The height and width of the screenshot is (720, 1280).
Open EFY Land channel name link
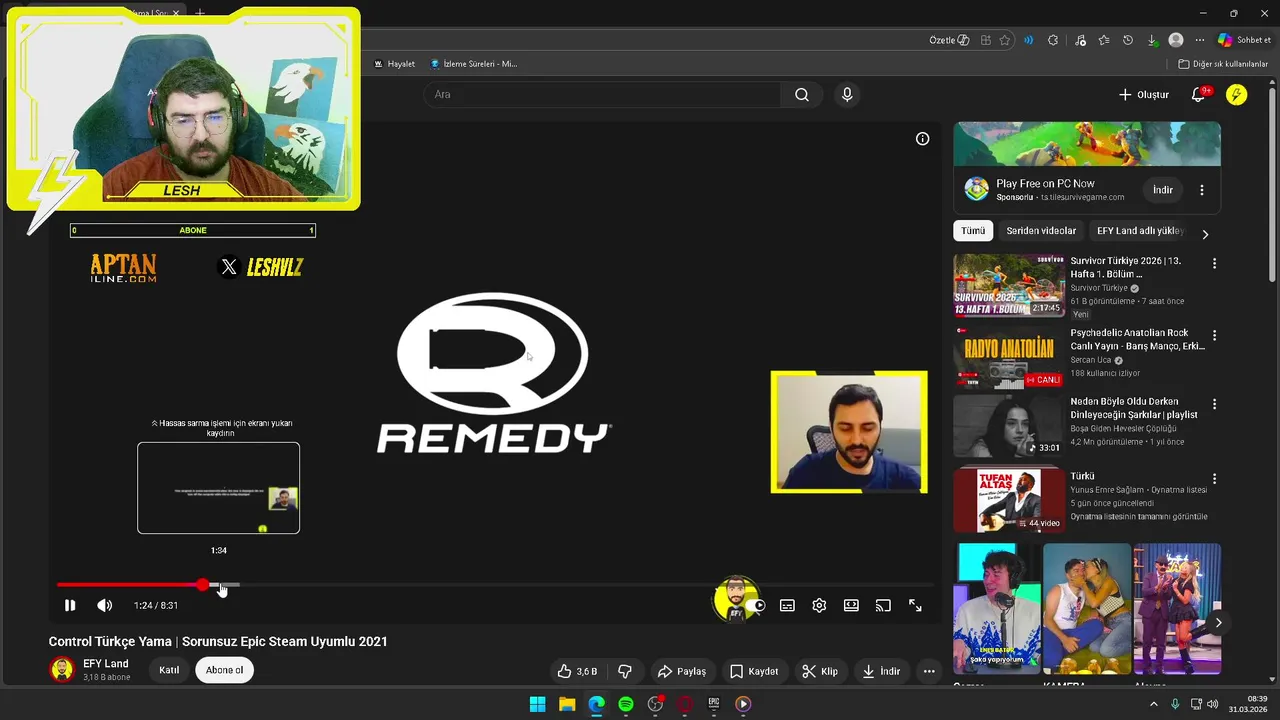coord(106,664)
